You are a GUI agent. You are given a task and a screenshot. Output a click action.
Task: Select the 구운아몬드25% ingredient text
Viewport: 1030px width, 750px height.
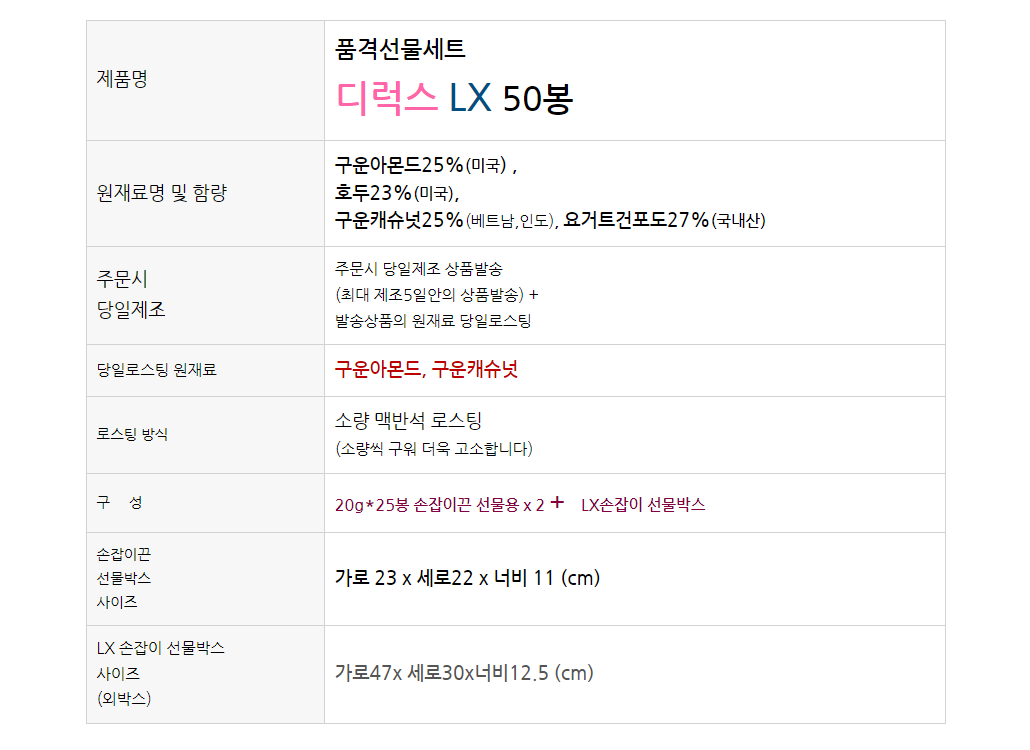click(399, 165)
